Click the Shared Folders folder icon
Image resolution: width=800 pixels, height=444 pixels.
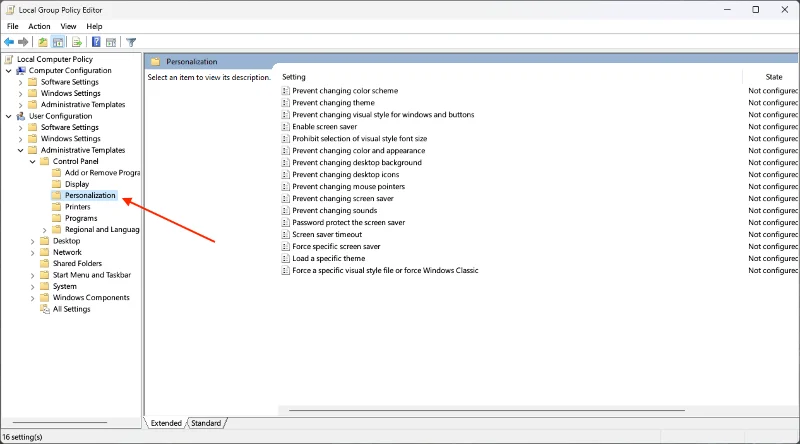point(45,263)
